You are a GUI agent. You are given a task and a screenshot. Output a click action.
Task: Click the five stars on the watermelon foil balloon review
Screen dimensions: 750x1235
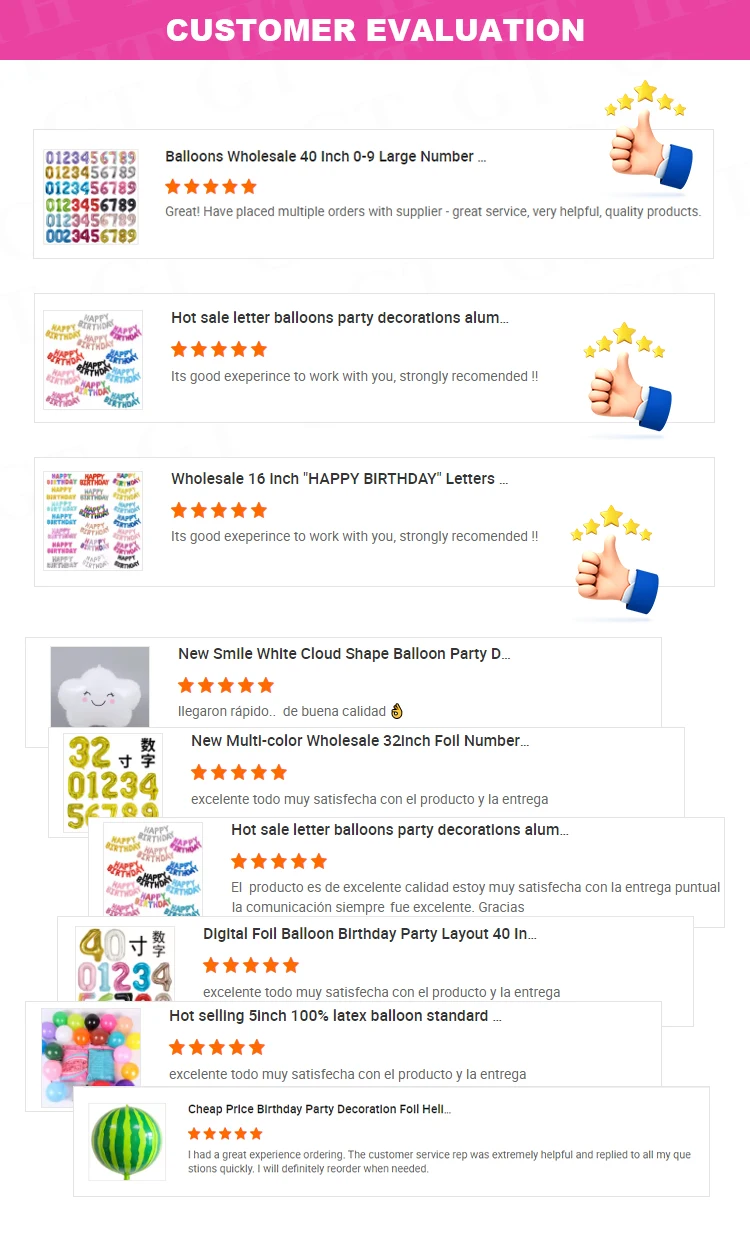pos(225,1133)
